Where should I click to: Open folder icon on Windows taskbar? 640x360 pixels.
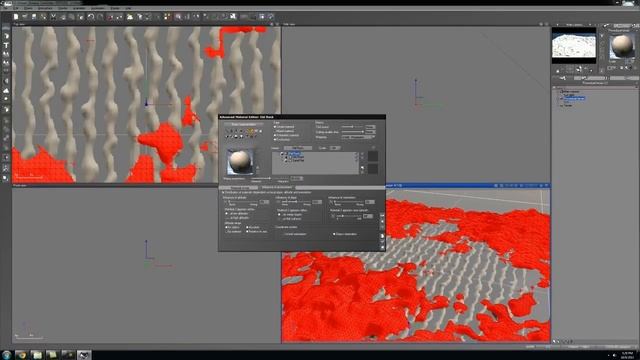[x=37, y=355]
